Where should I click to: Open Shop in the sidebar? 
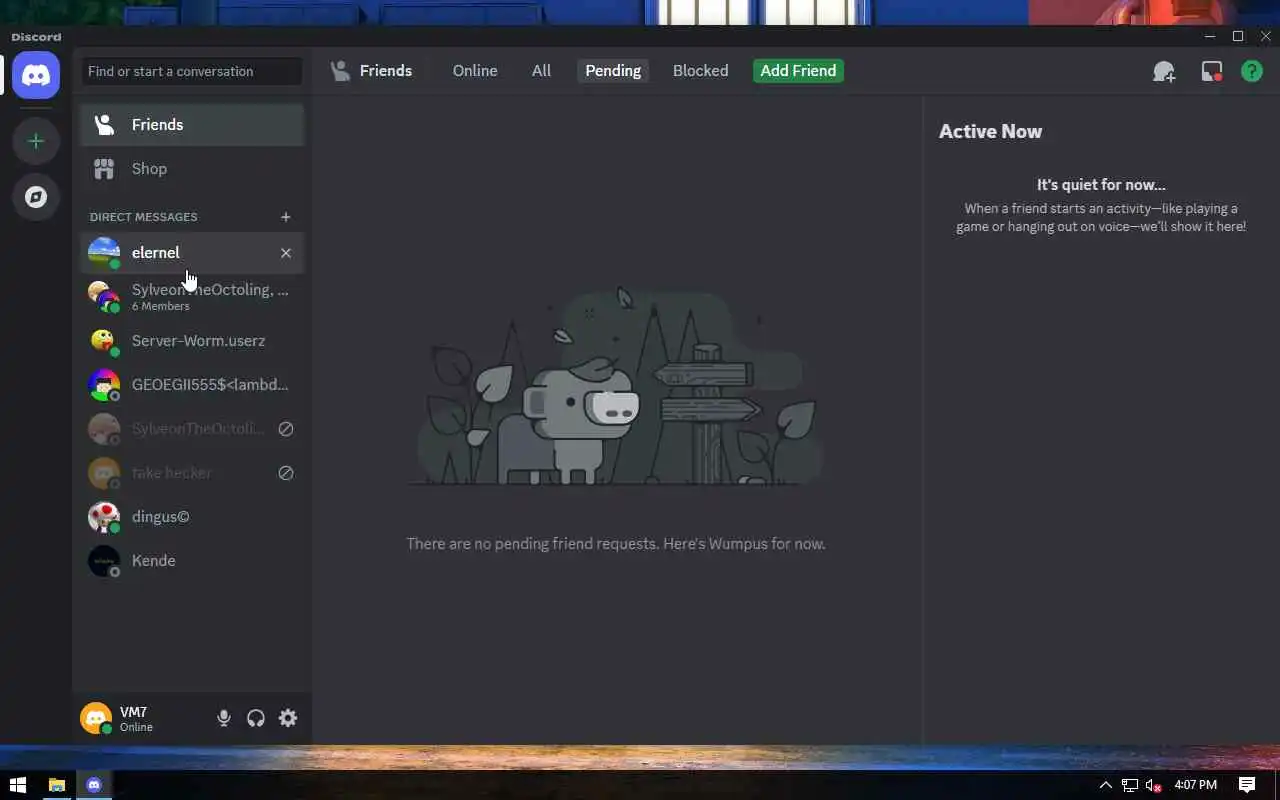(192, 168)
